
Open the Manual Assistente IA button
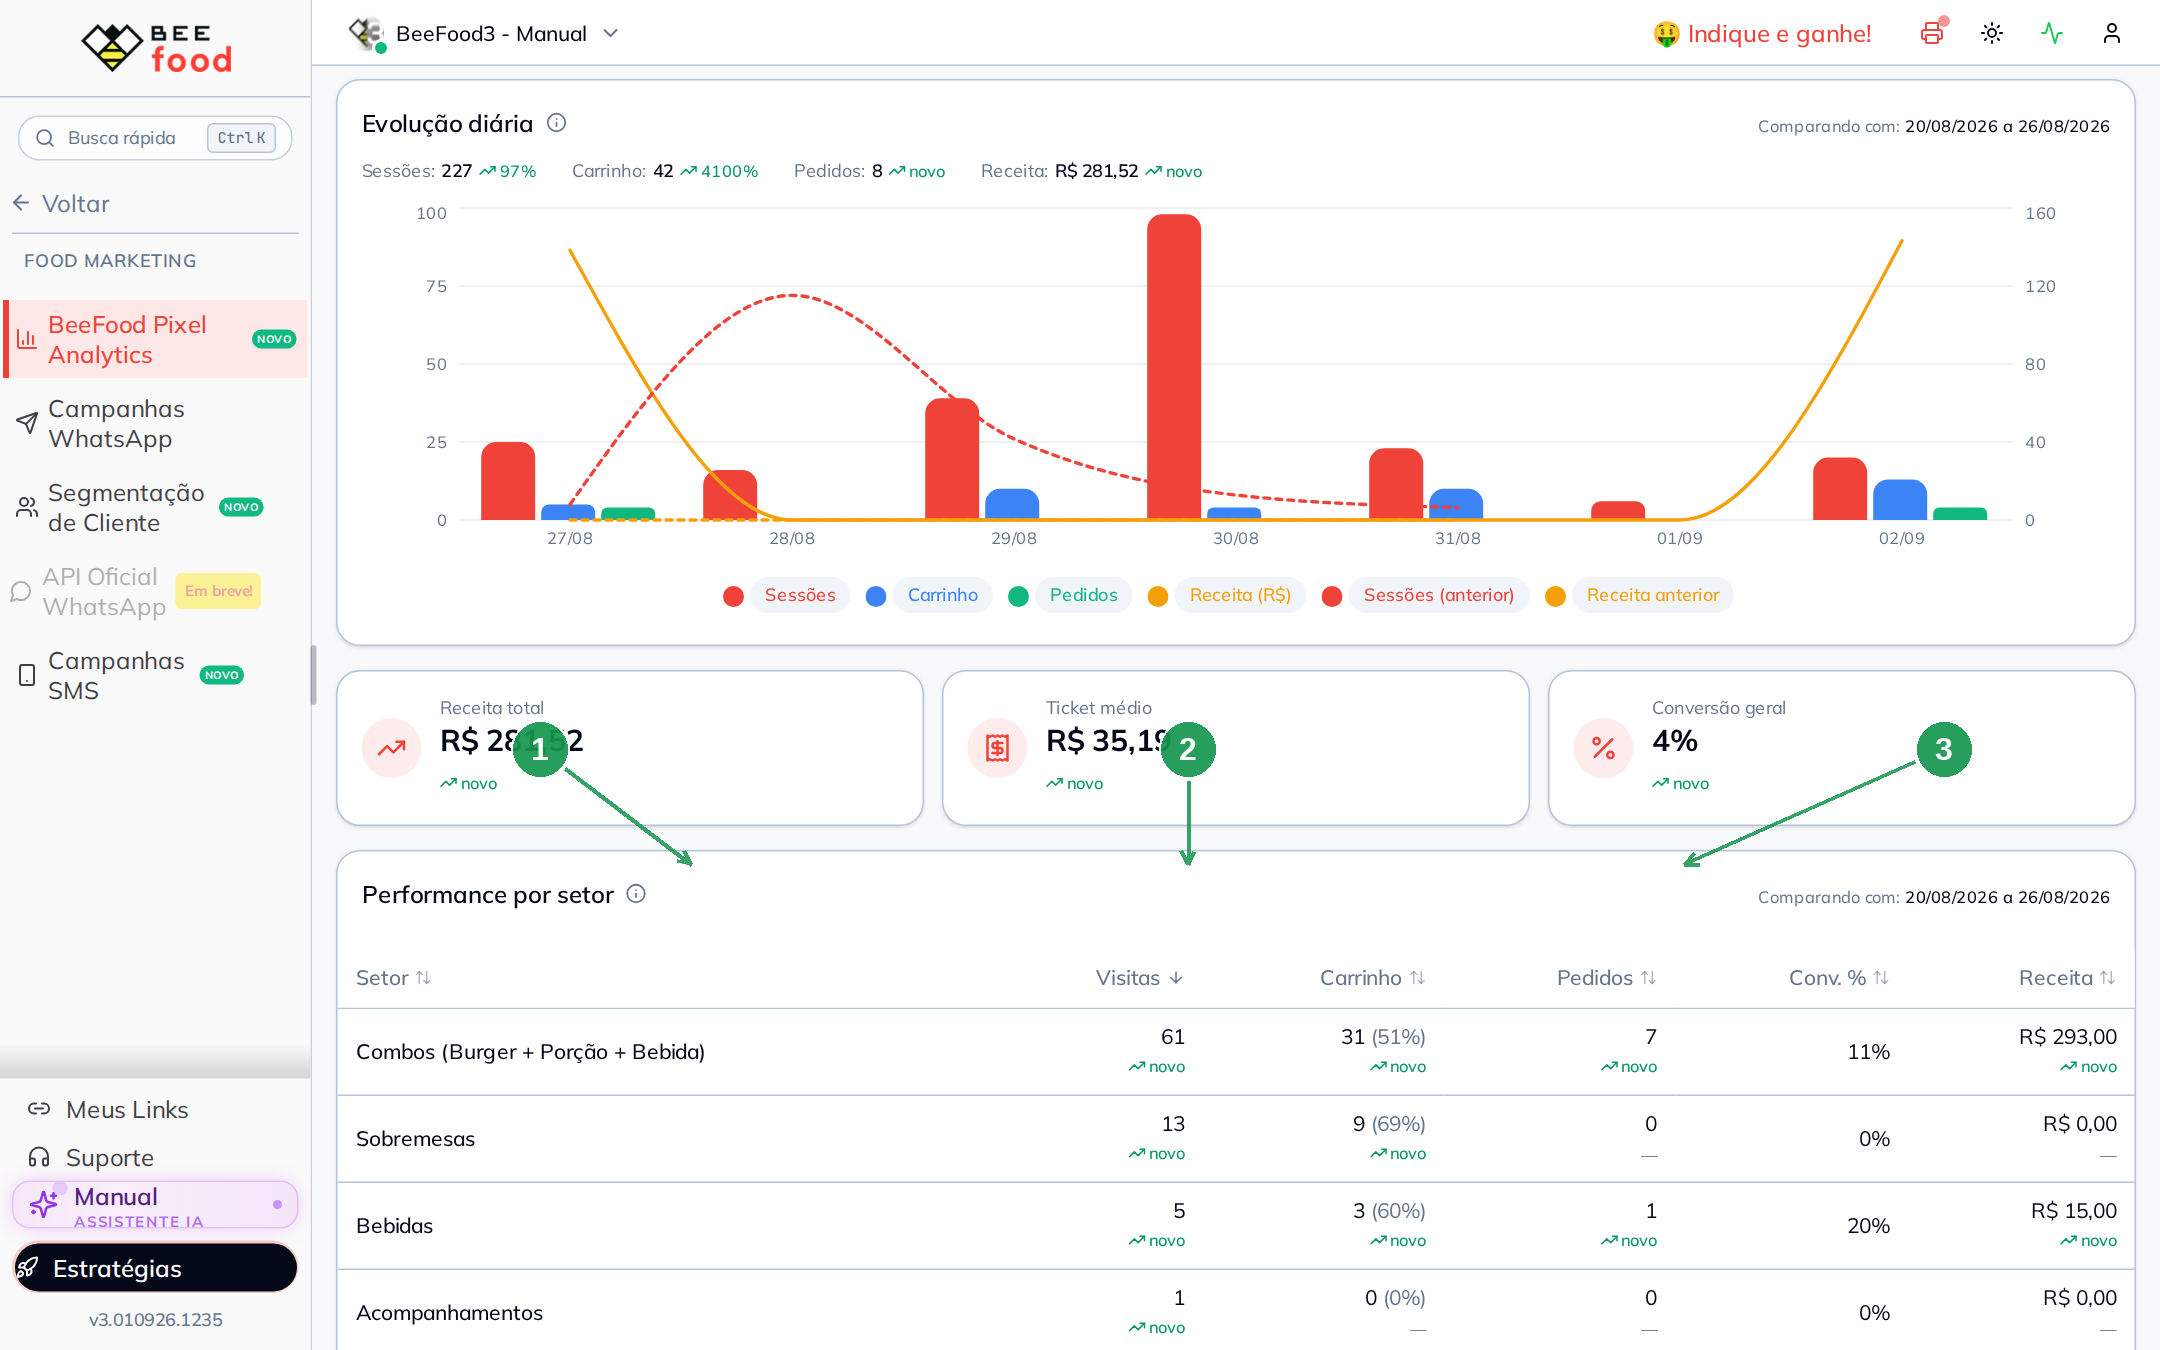coord(155,1205)
